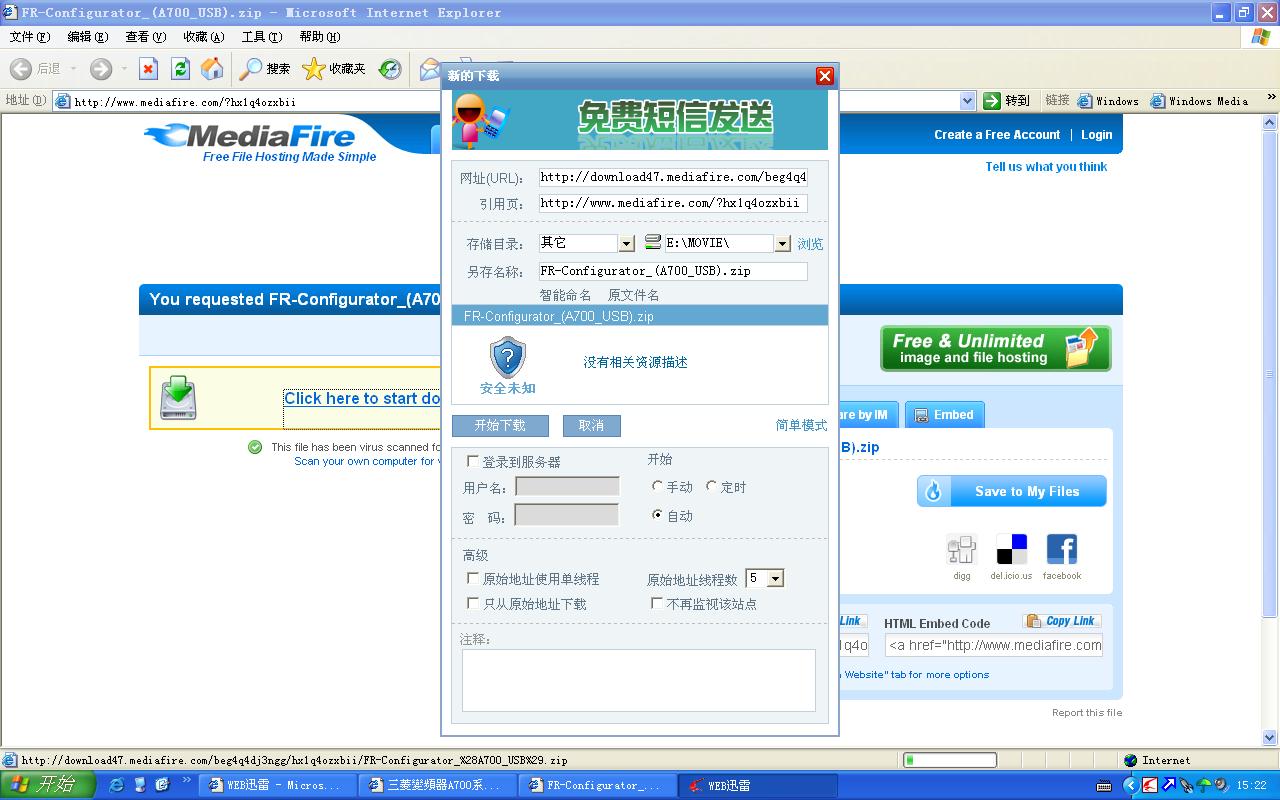Click the IE Refresh page icon
Image resolution: width=1280 pixels, height=800 pixels.
pos(180,68)
